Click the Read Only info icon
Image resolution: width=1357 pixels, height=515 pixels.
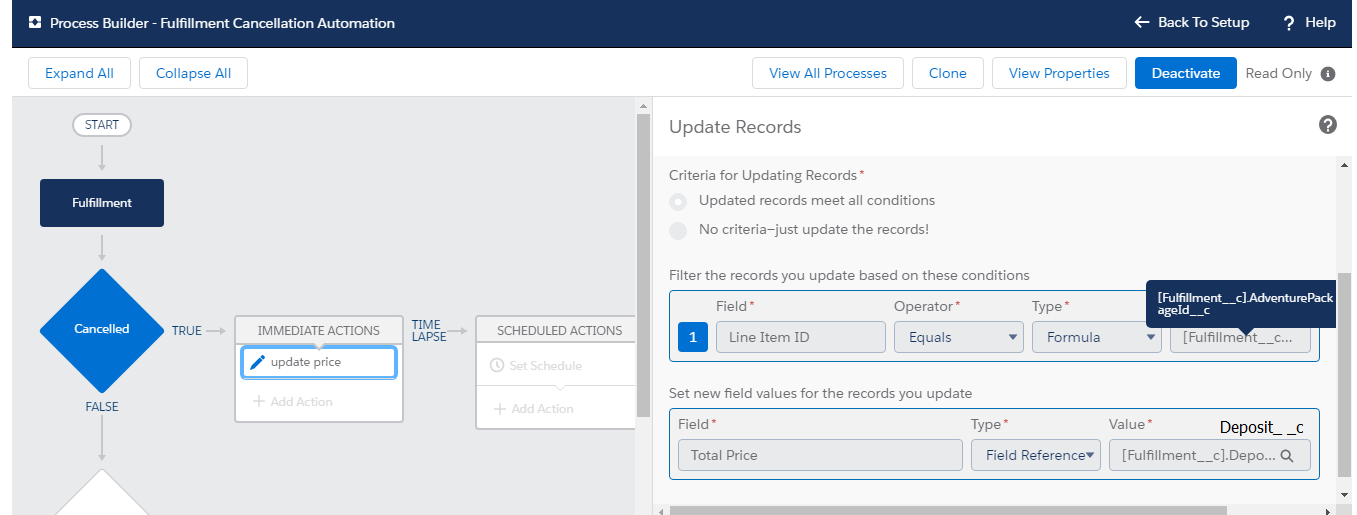(1328, 73)
